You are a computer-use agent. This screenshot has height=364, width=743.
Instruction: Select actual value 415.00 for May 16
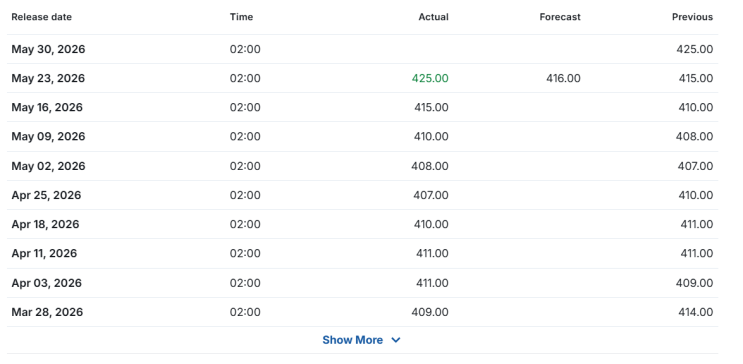[431, 108]
